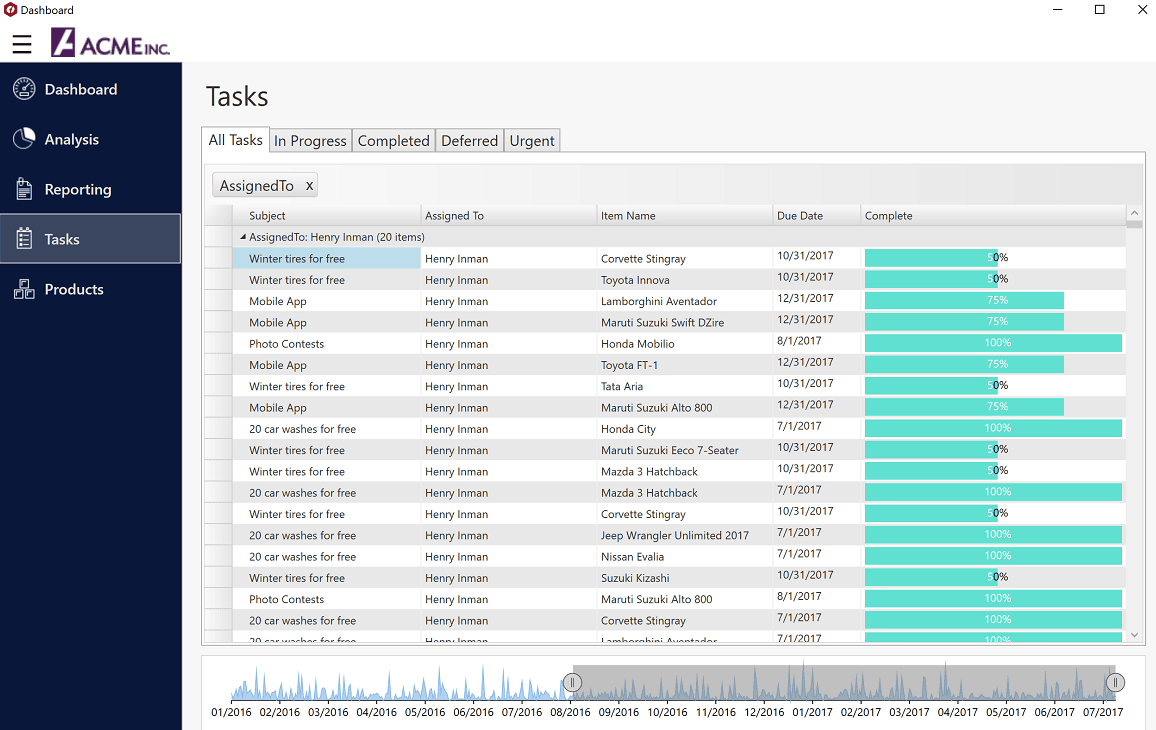1156x730 pixels.
Task: Sort by Item Name column header
Action: coord(685,216)
